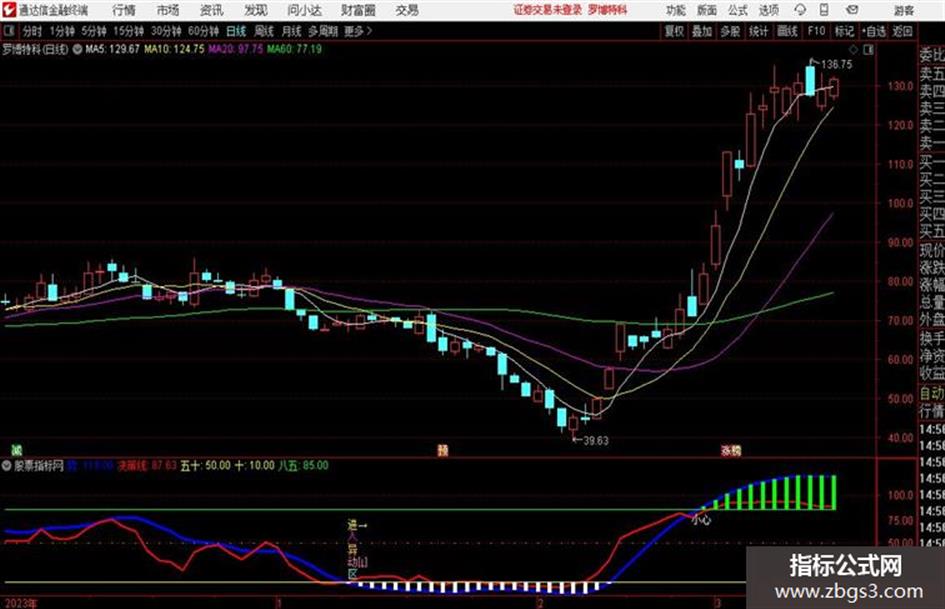Click the red 罗博特科 stock name in title bar
Screen dimensions: 945x609
coord(608,10)
